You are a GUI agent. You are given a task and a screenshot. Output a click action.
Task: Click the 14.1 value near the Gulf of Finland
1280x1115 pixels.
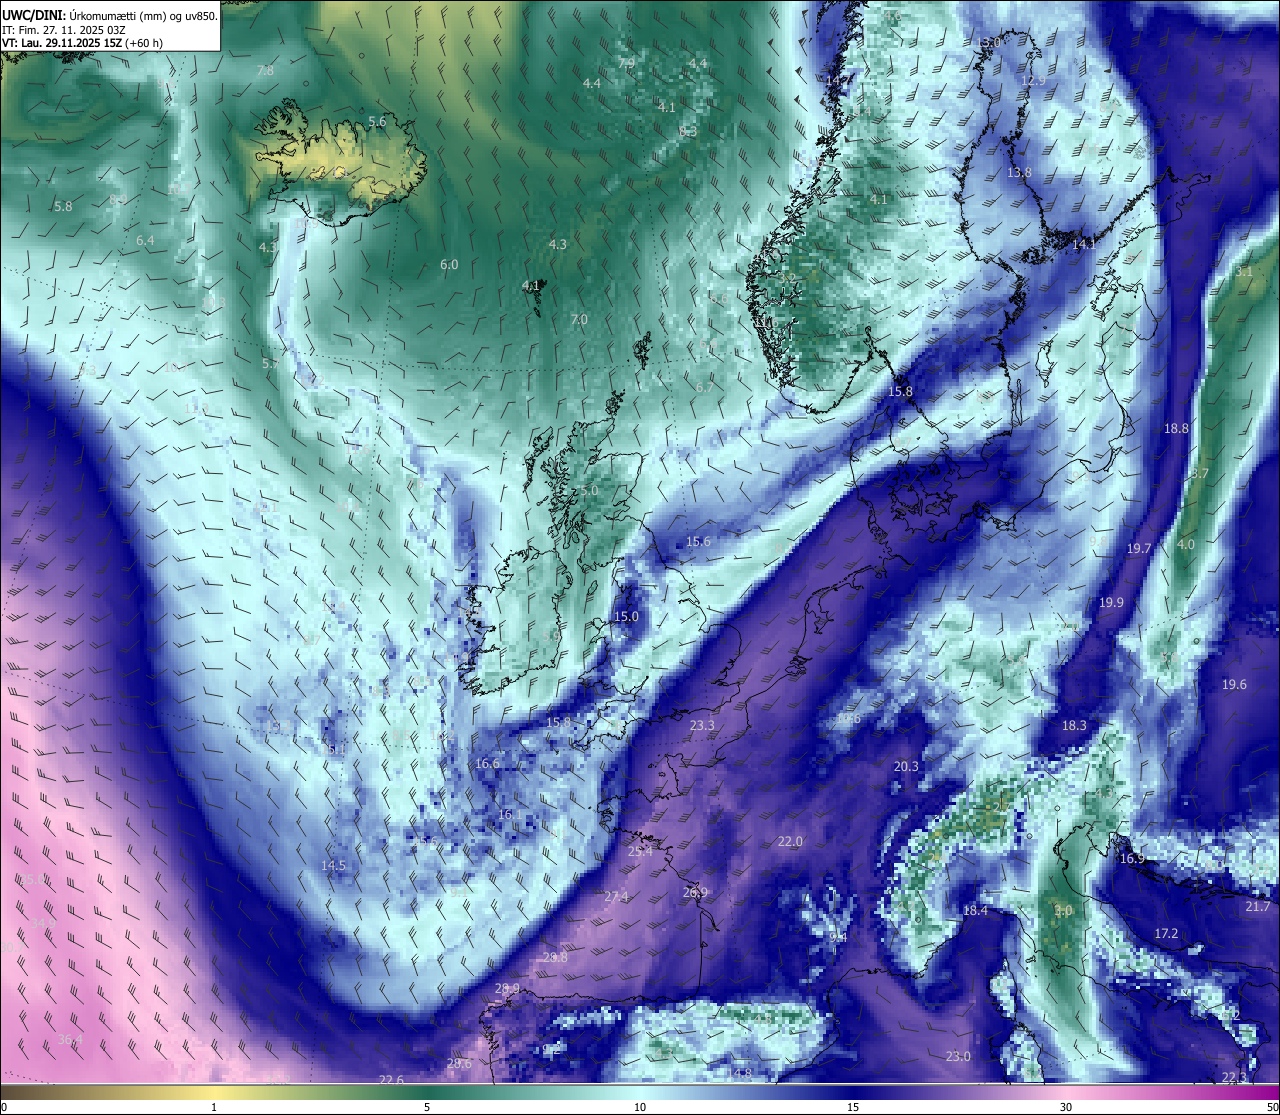pyautogui.click(x=1085, y=244)
